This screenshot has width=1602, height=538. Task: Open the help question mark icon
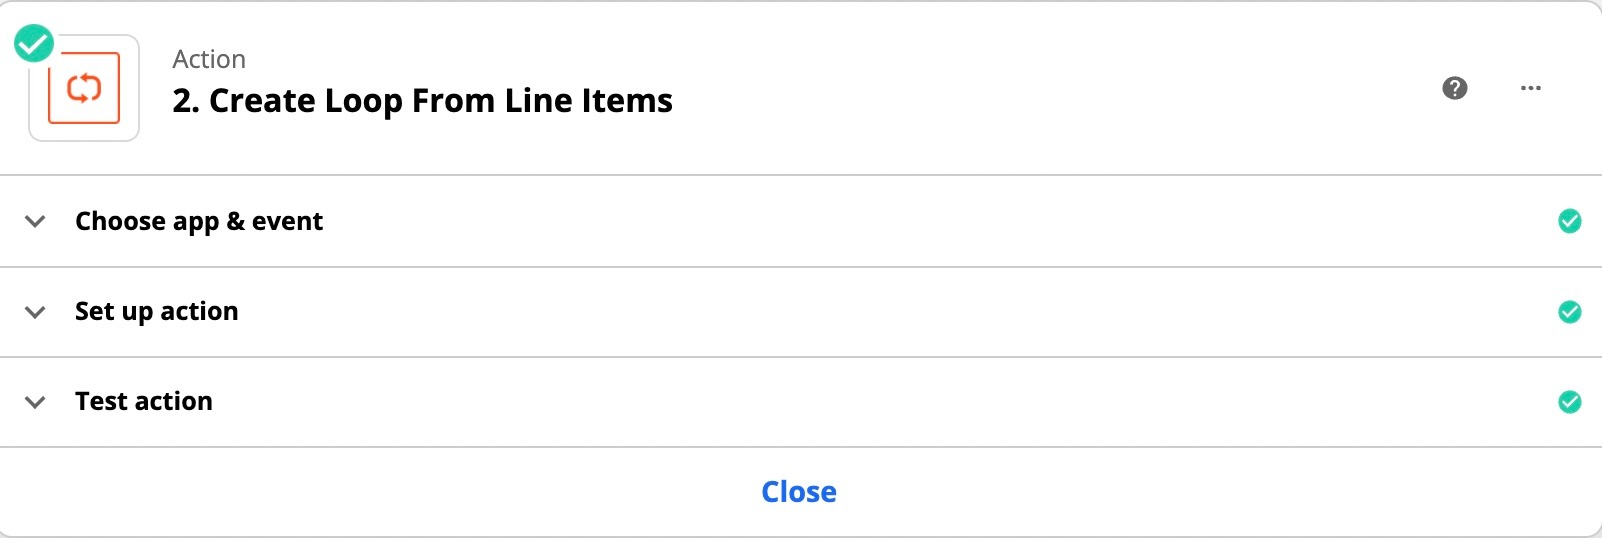point(1455,88)
